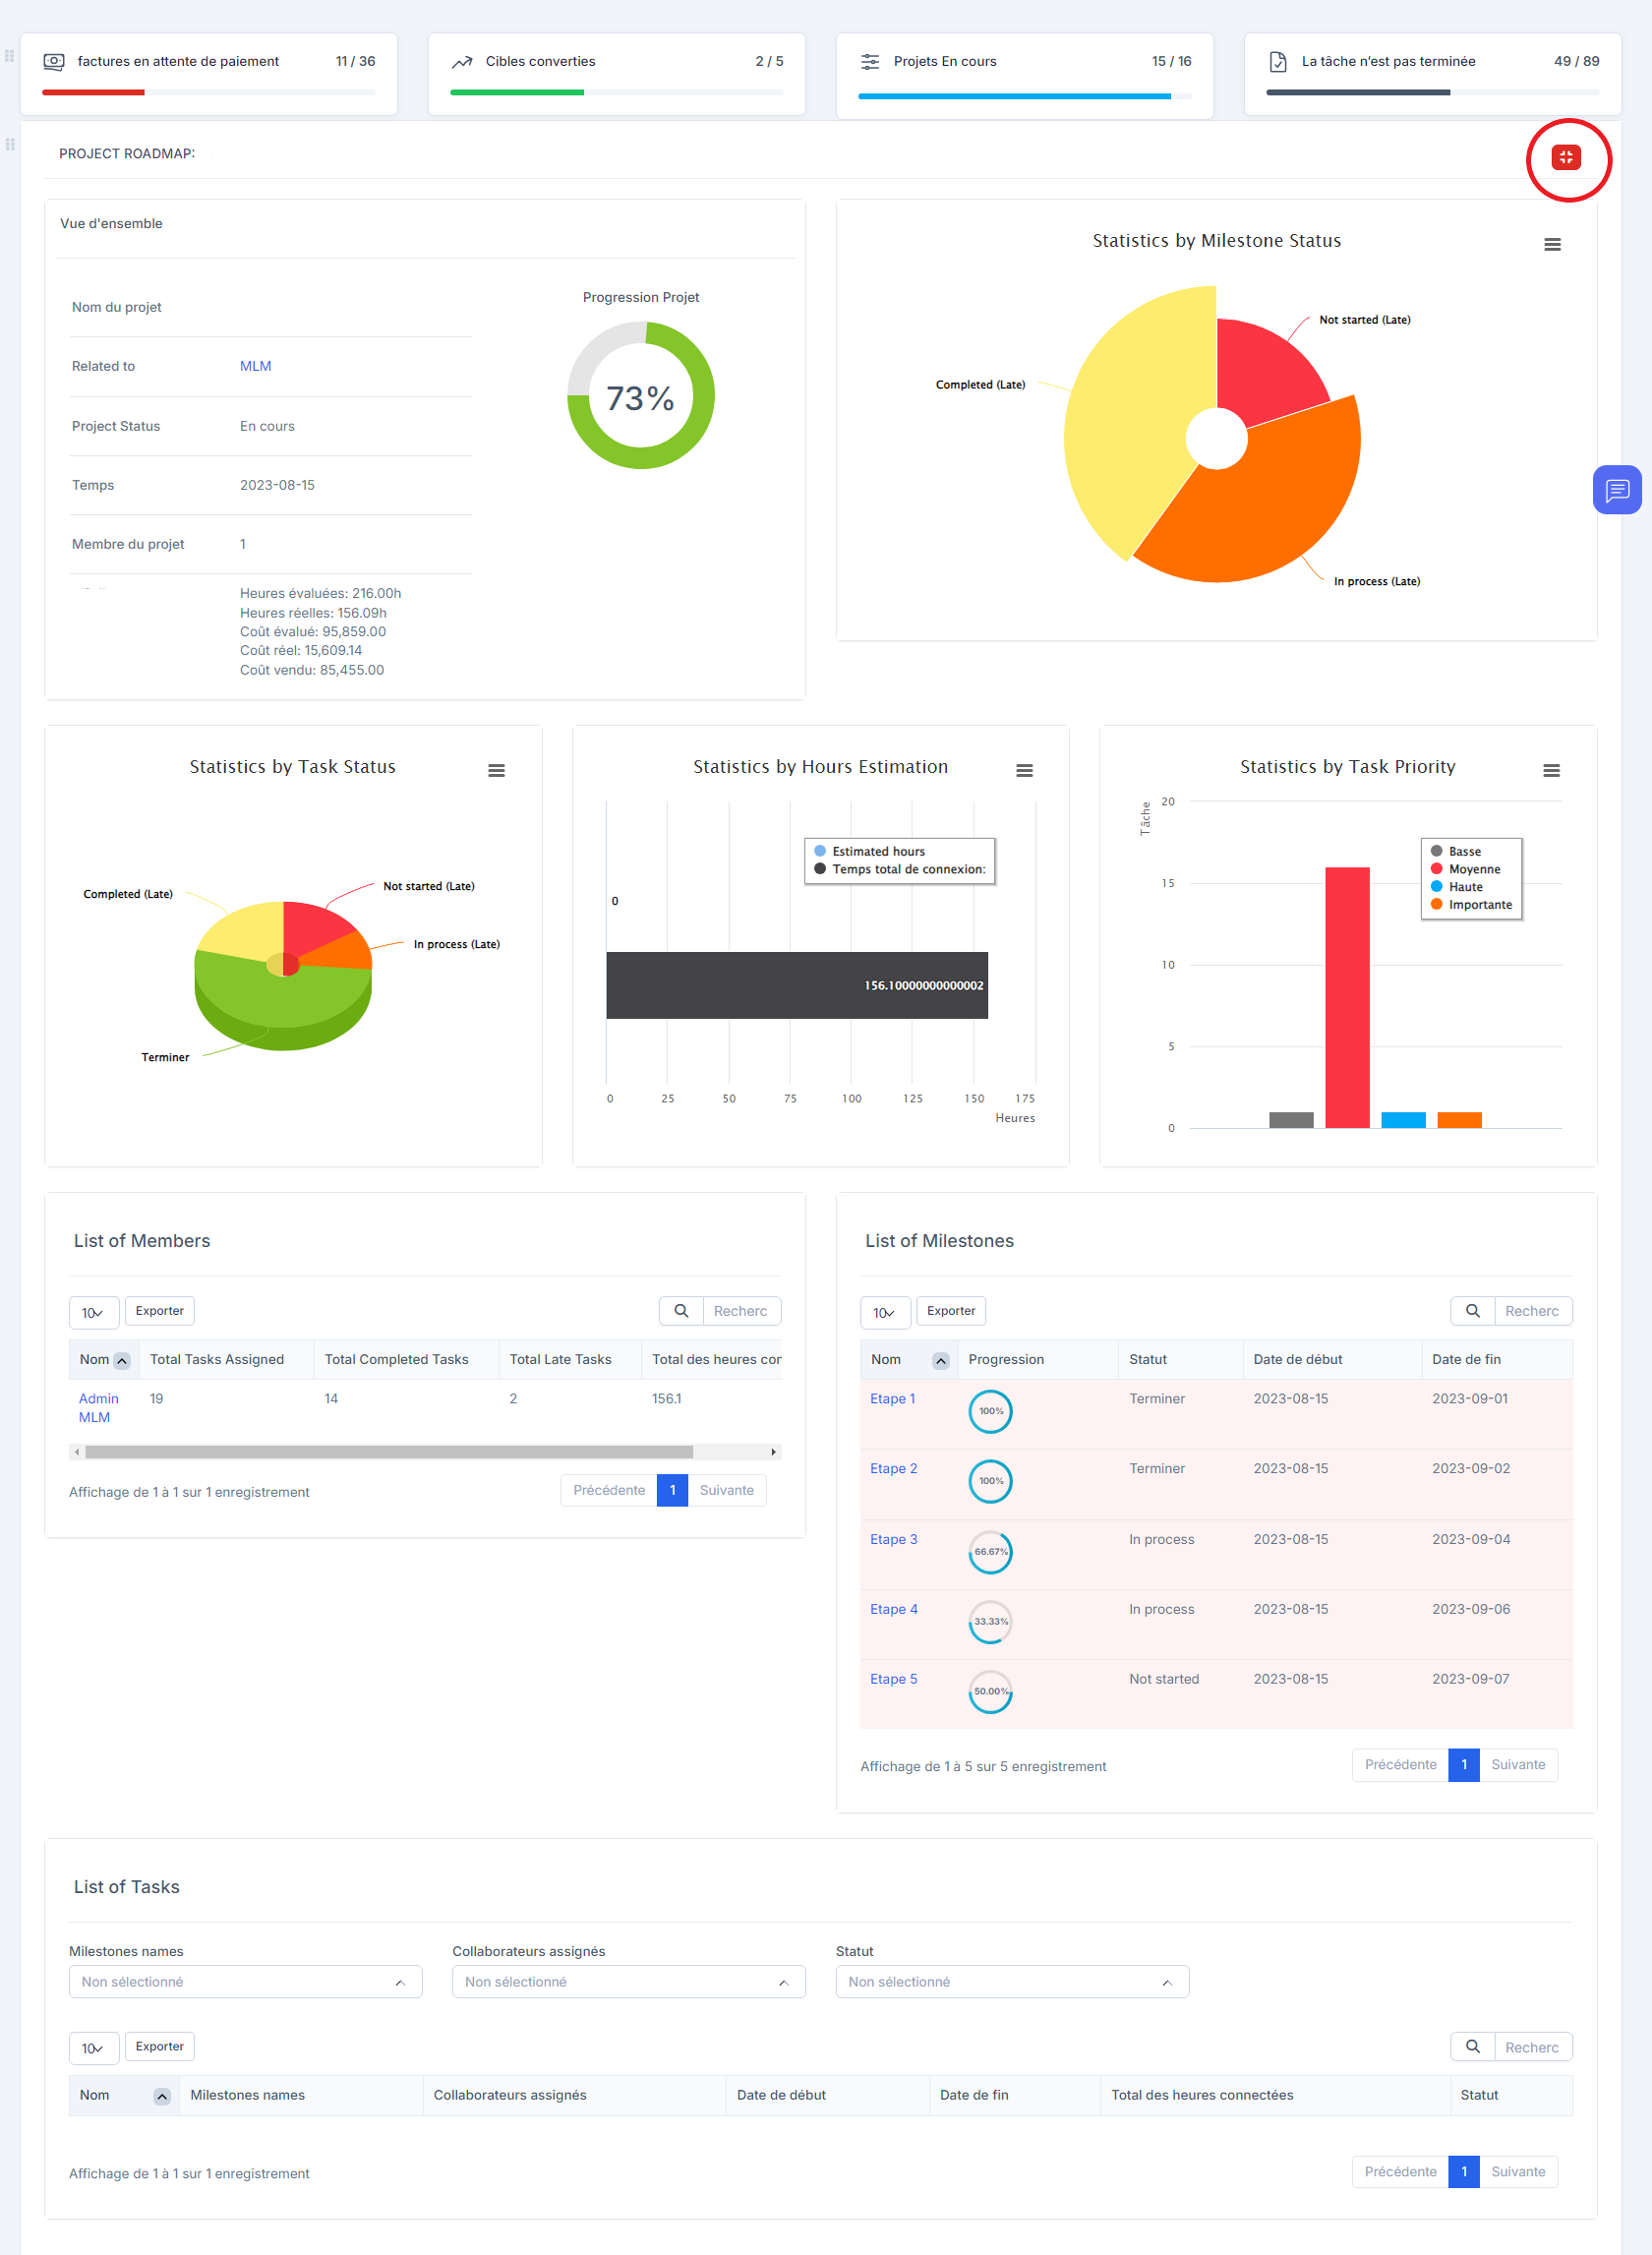Open the Etape 2 milestone link
This screenshot has height=2255, width=1652.
893,1468
